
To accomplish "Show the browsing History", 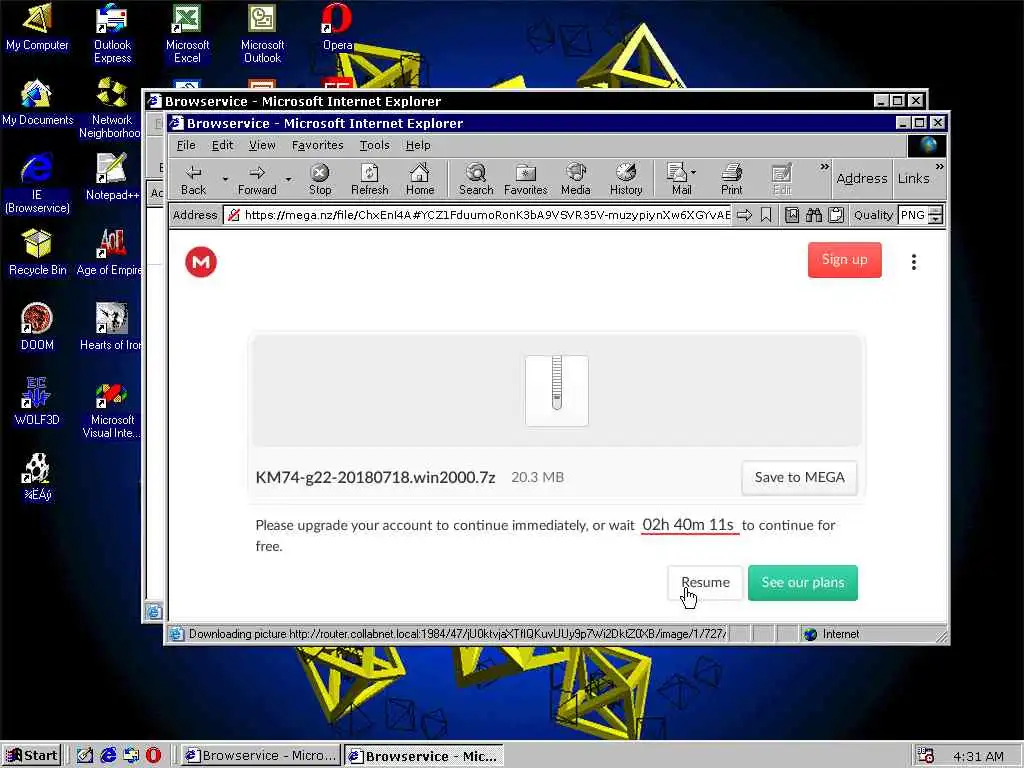I will (626, 179).
